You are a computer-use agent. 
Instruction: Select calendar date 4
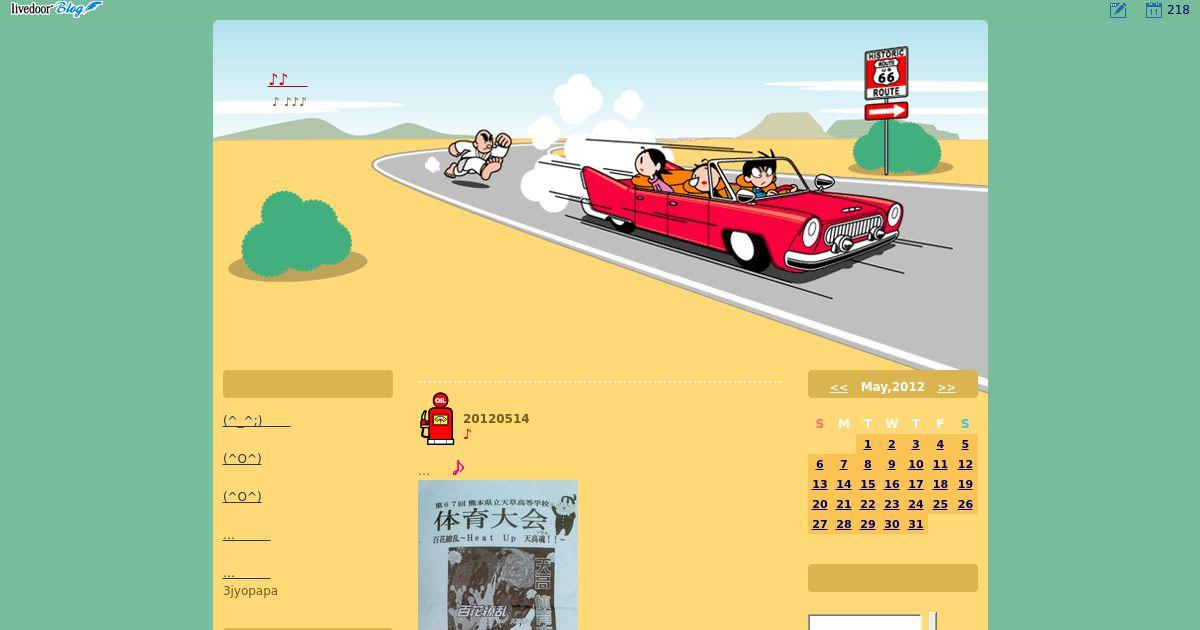[x=940, y=444]
